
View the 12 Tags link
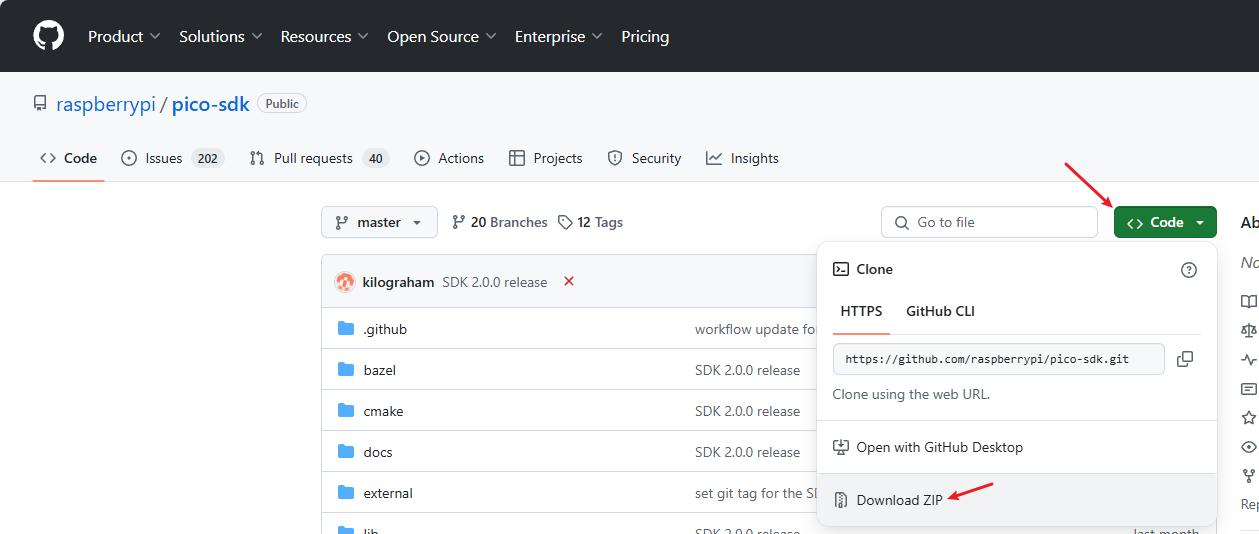pyautogui.click(x=590, y=222)
